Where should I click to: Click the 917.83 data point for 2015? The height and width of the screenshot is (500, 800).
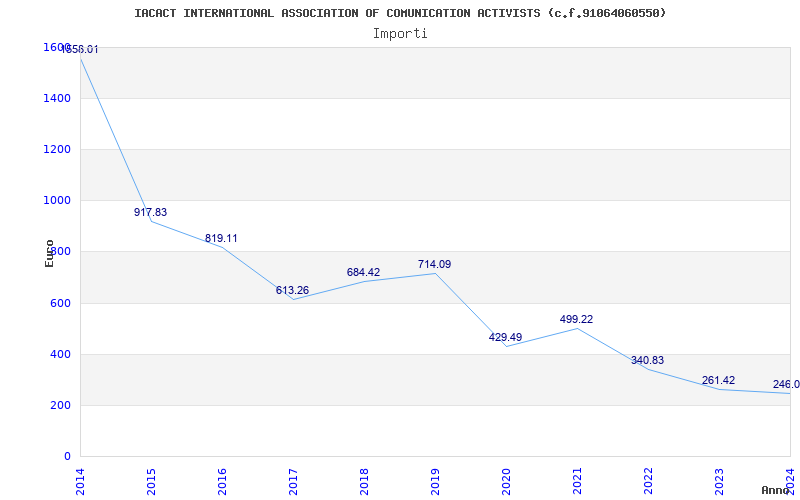coord(151,213)
